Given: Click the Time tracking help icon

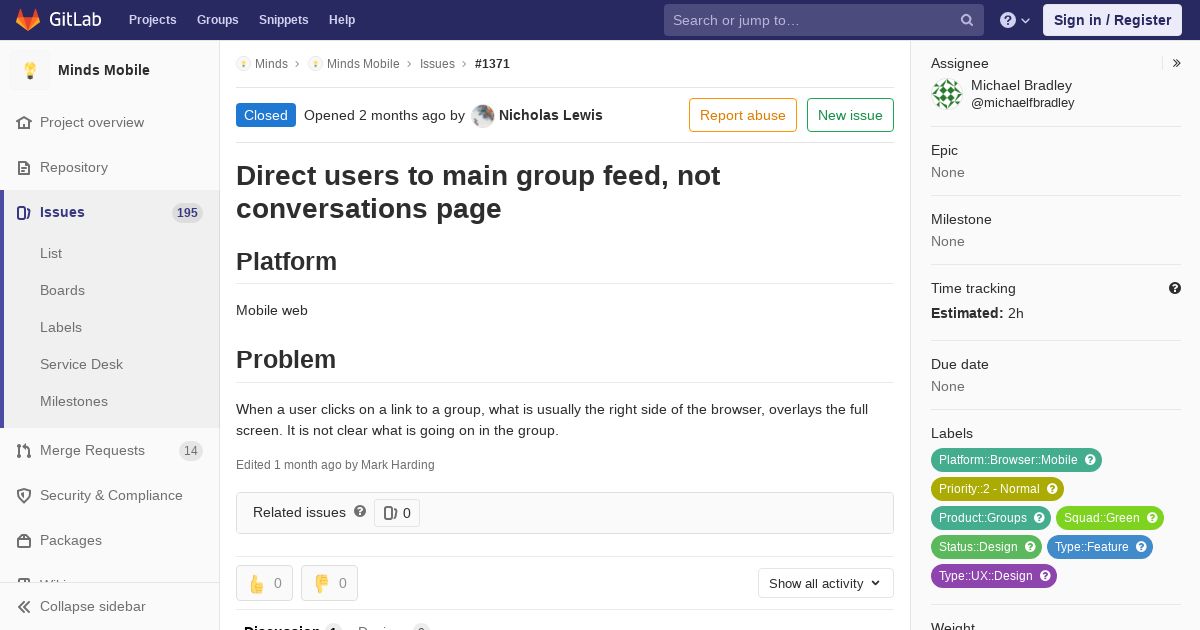Looking at the screenshot, I should (1175, 288).
